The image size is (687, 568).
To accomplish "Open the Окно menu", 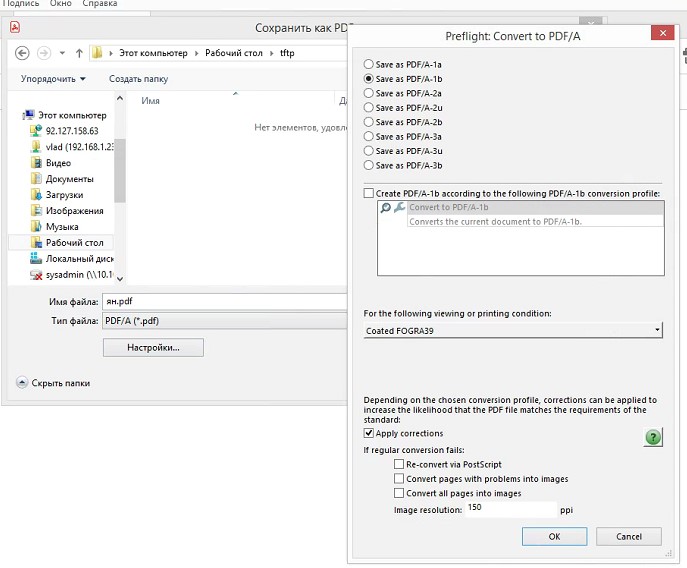I will [x=60, y=4].
